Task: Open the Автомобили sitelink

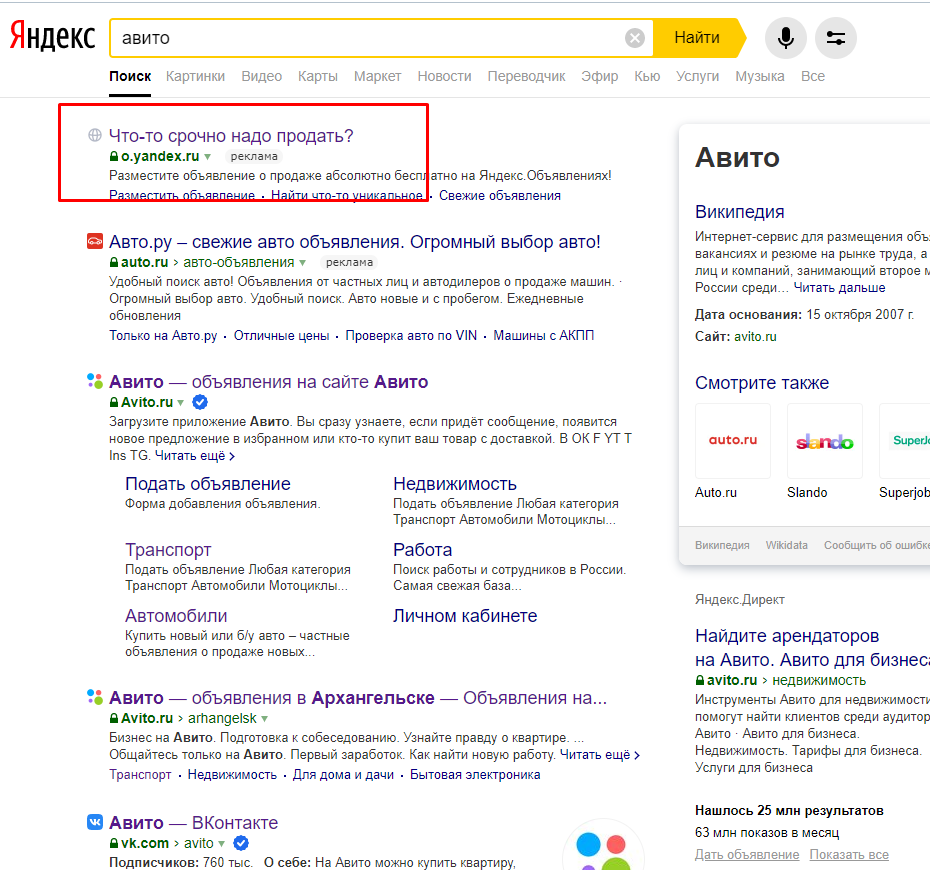Action: click(x=176, y=616)
